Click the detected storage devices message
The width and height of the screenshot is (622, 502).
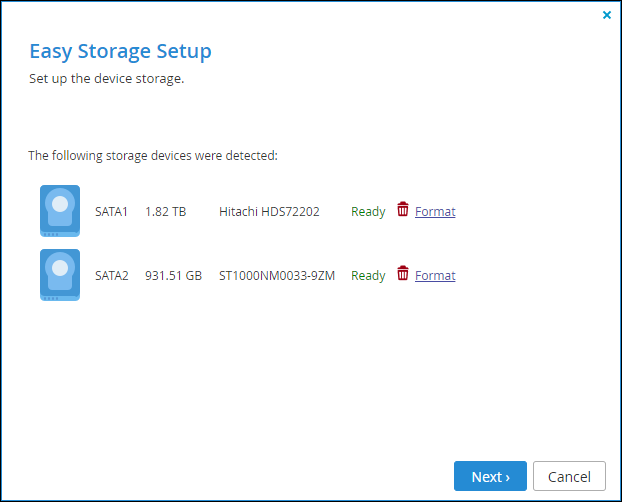click(x=153, y=156)
